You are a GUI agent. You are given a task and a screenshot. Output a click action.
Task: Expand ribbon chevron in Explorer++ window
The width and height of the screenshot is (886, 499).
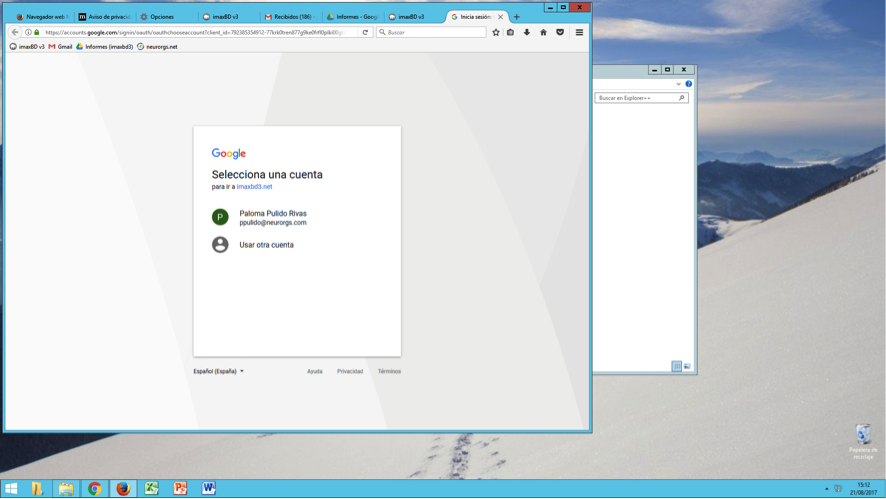(x=679, y=84)
